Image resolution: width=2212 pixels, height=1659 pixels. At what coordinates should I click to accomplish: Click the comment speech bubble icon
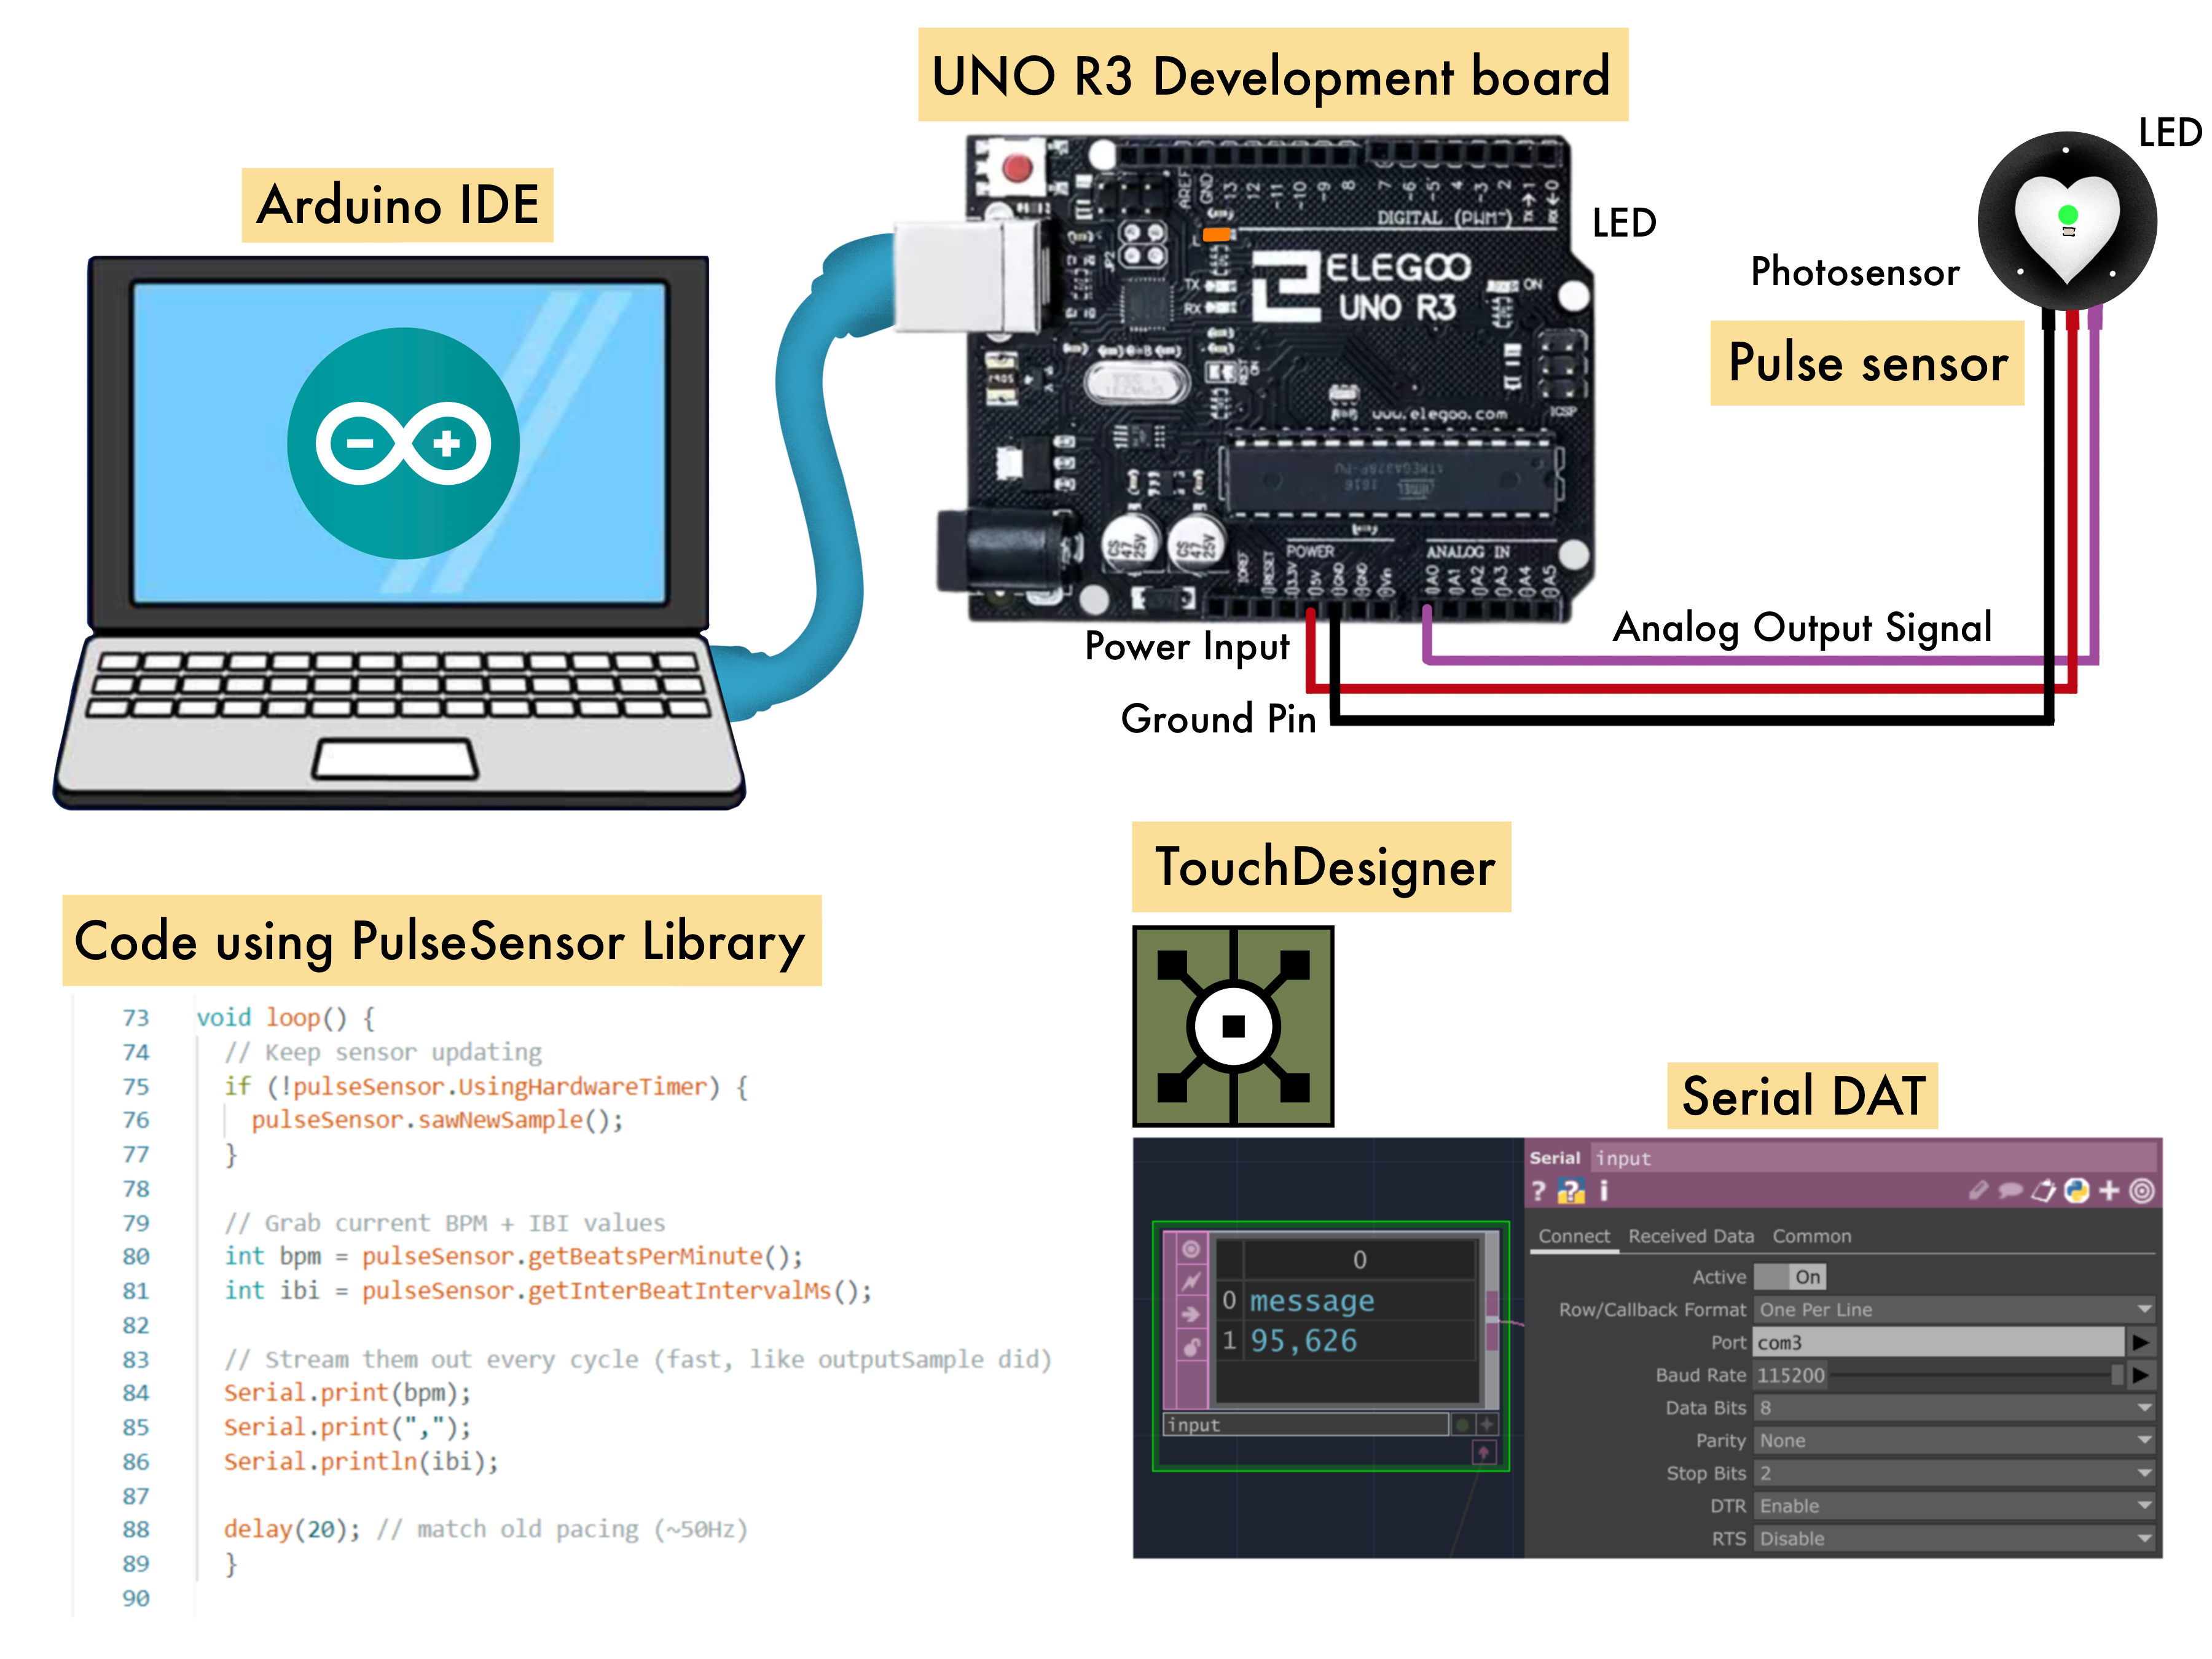[x=2010, y=1191]
